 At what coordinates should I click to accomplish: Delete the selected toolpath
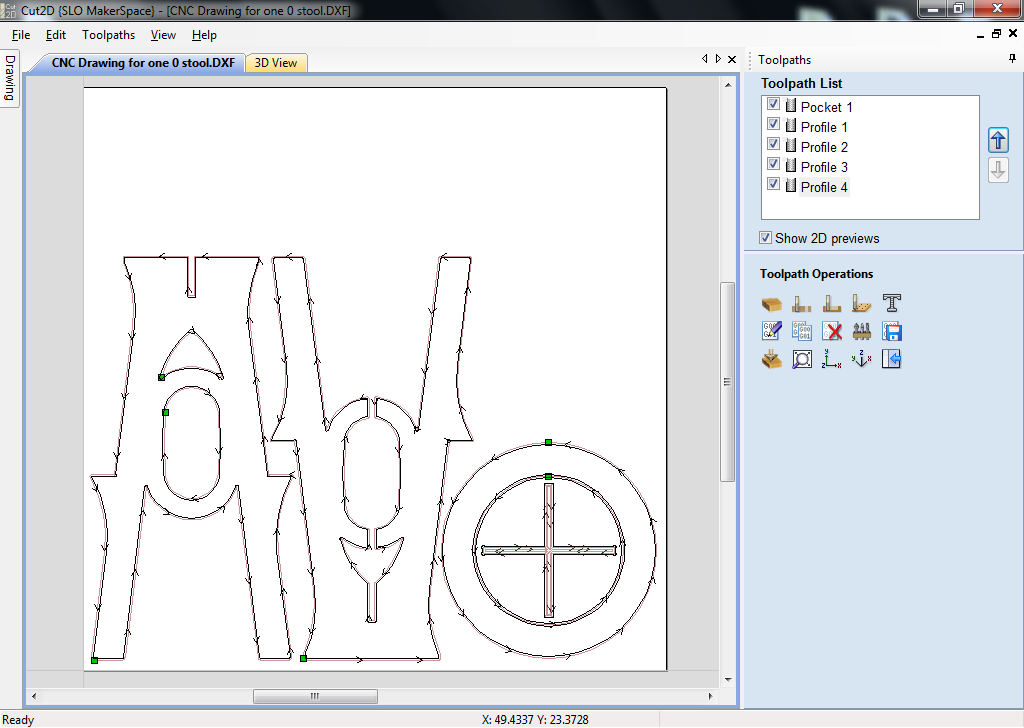point(831,331)
